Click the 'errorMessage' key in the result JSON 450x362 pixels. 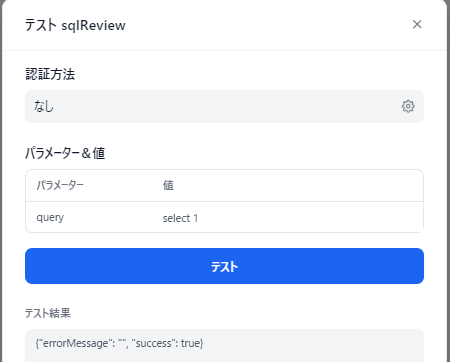(76, 343)
